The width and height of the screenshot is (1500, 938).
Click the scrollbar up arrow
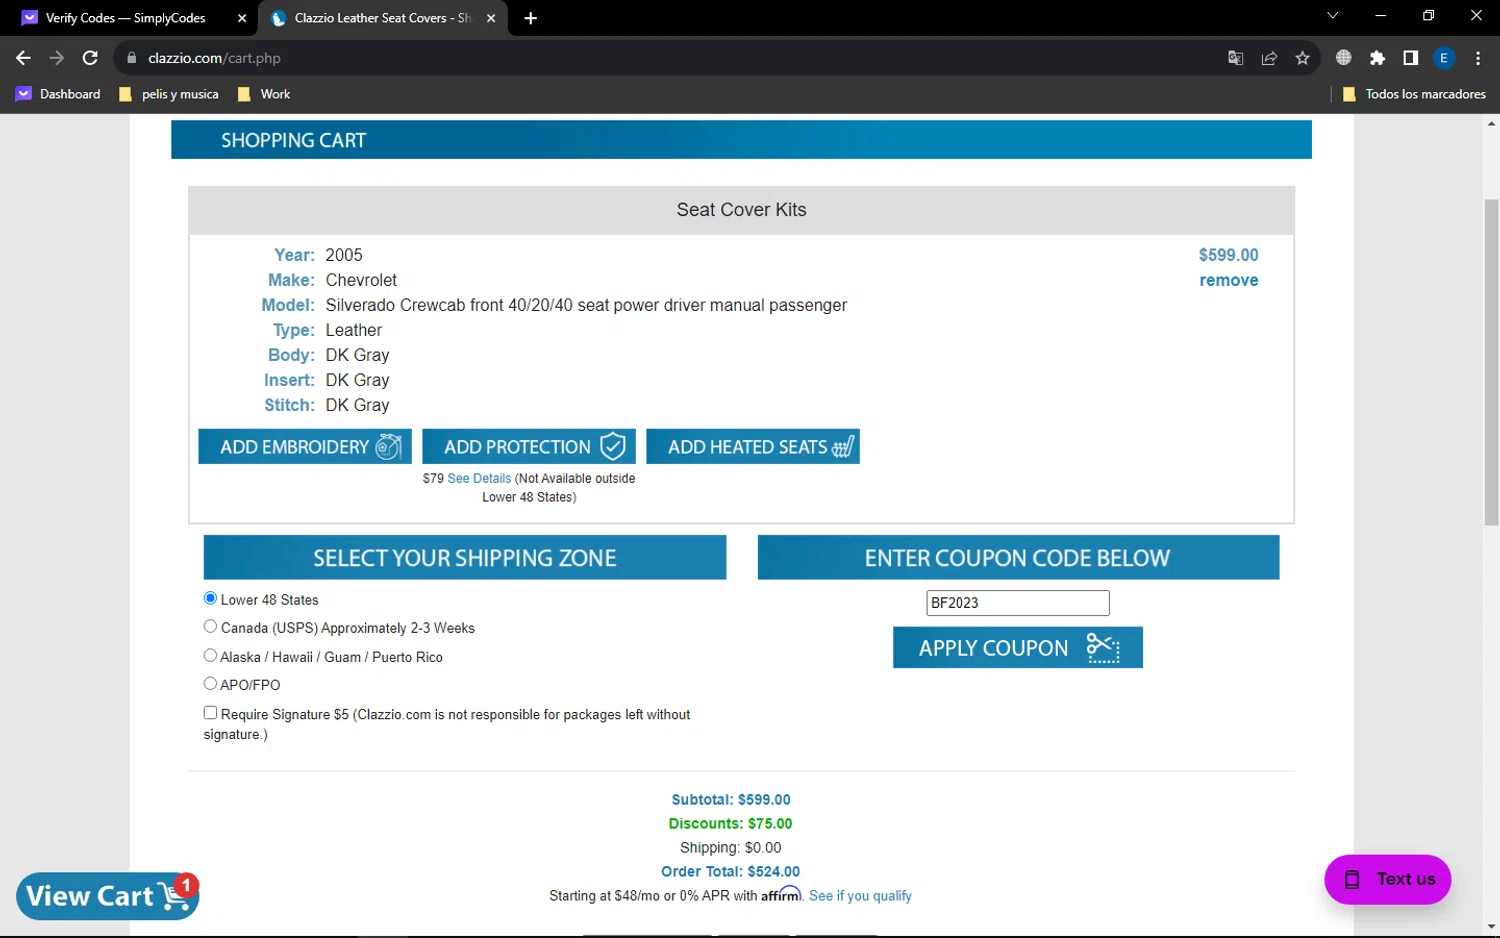1491,124
